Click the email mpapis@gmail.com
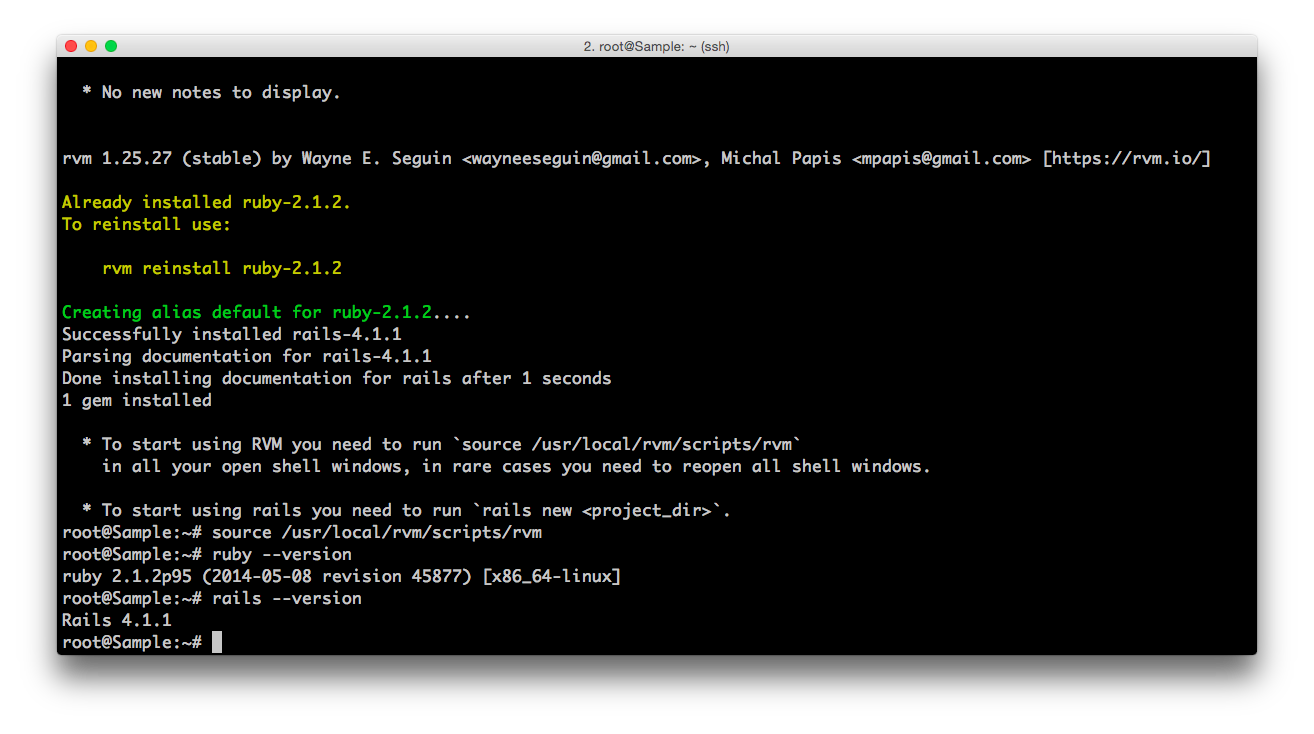This screenshot has height=734, width=1314. pos(942,158)
